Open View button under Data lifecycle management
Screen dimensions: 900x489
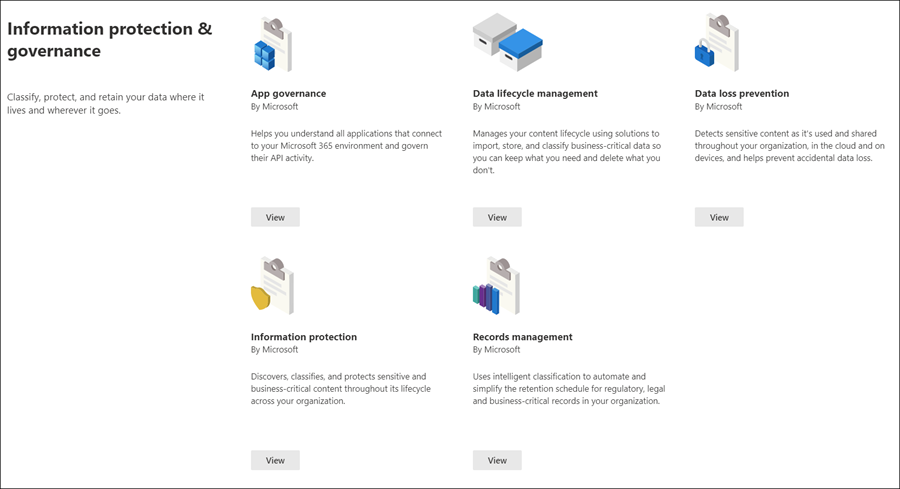pyautogui.click(x=497, y=218)
